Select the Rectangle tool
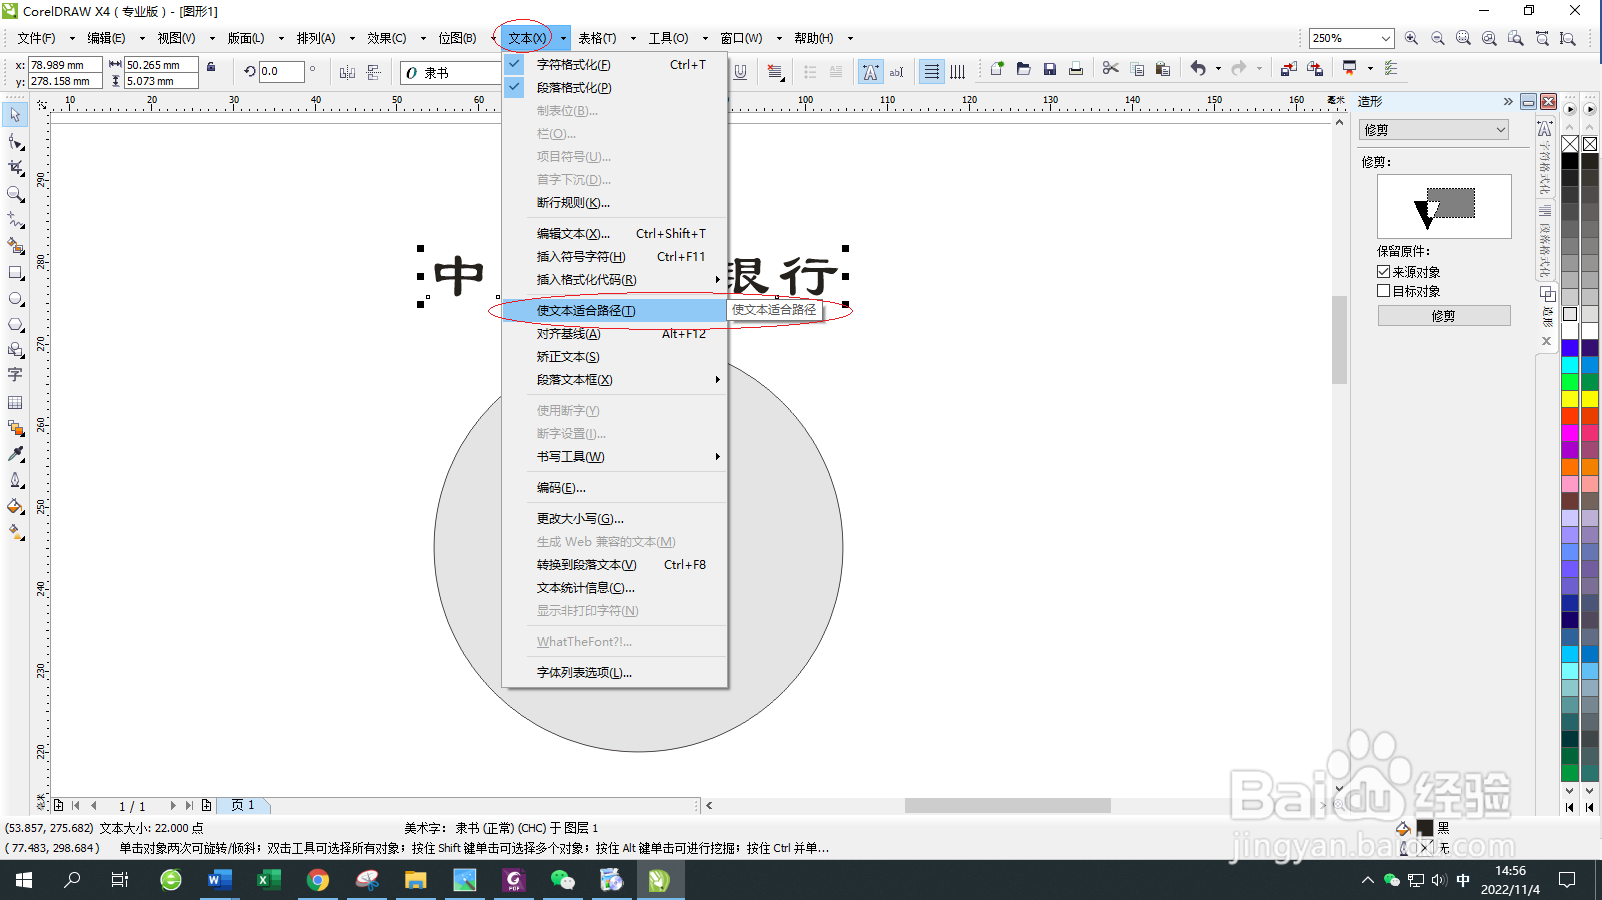The height and width of the screenshot is (900, 1602). point(15,272)
